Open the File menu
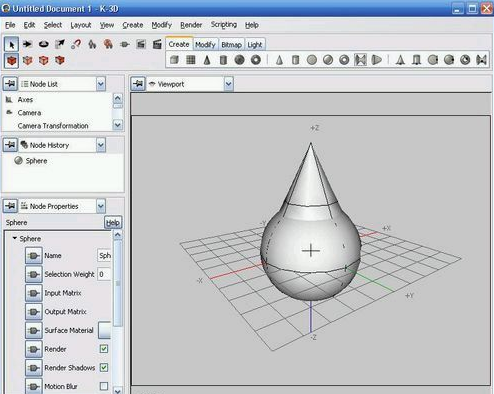 (x=10, y=25)
